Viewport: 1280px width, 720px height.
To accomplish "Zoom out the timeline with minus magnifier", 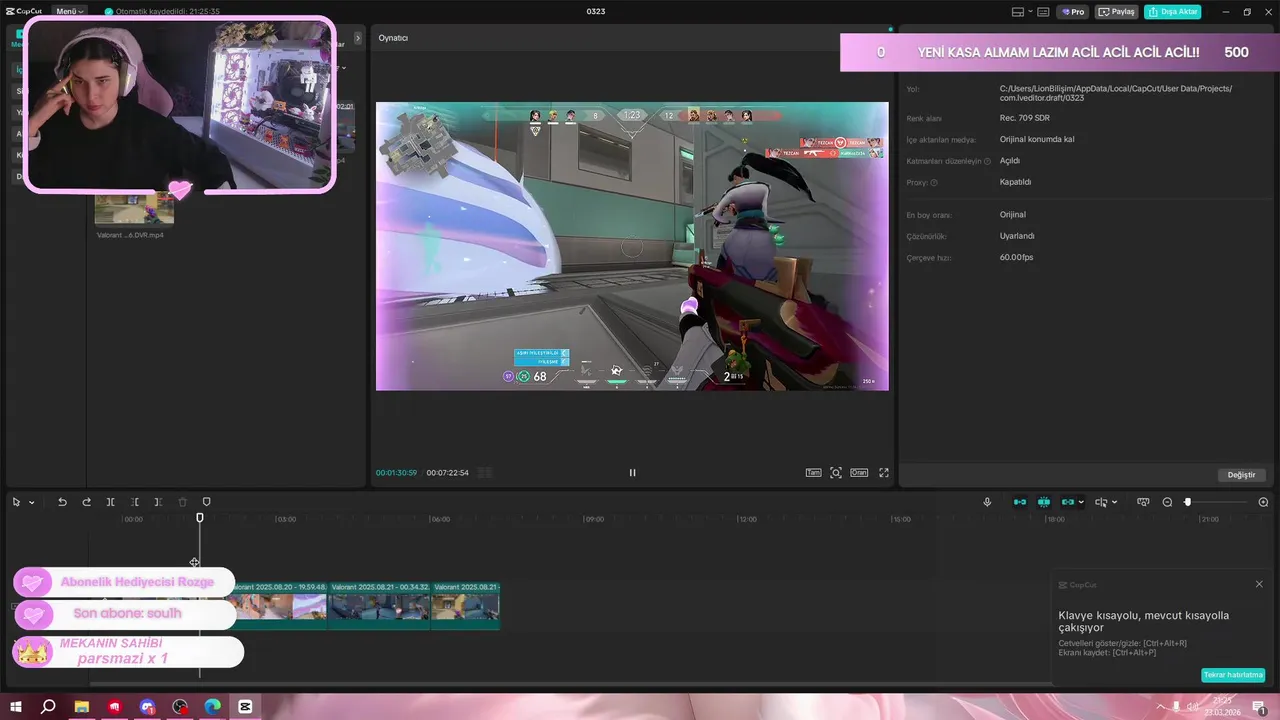I will pyautogui.click(x=1167, y=502).
